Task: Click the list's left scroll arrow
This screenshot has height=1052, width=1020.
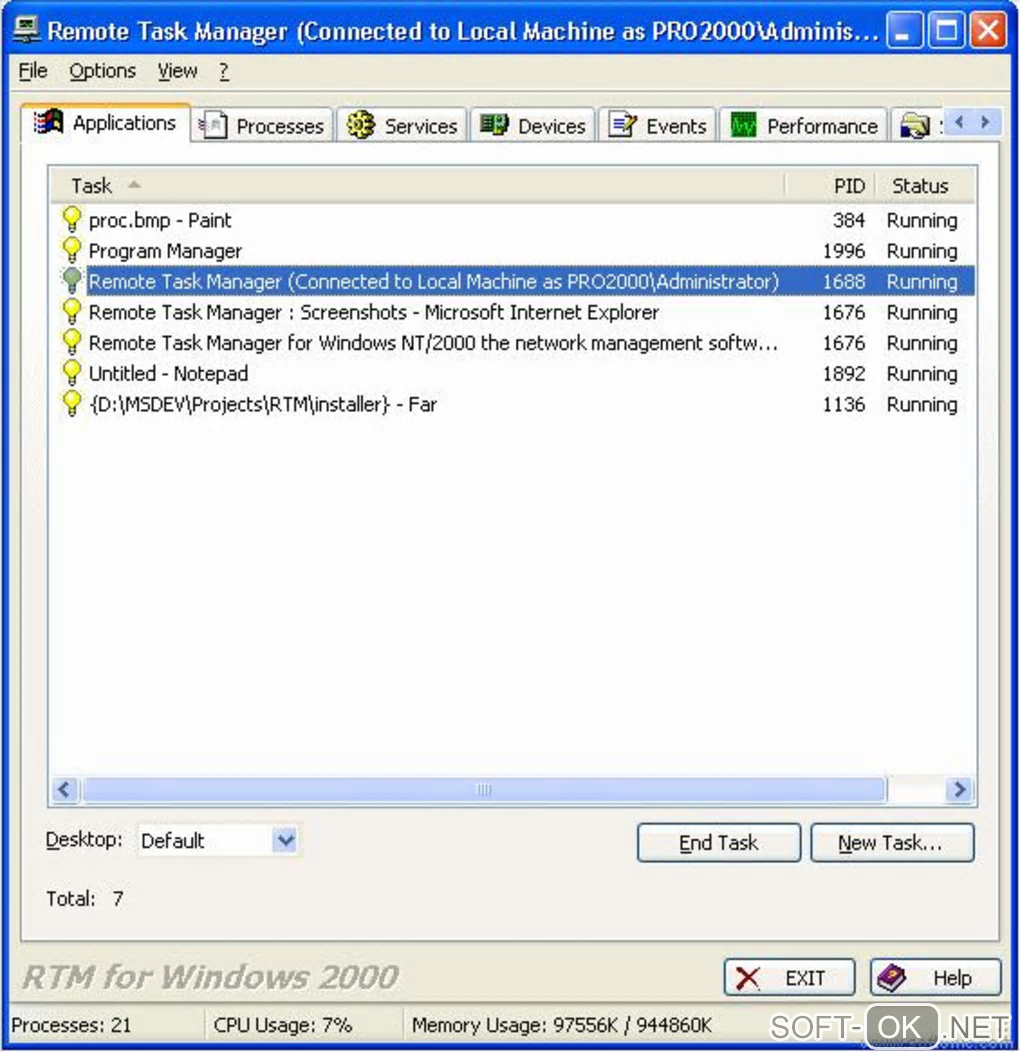Action: pyautogui.click(x=65, y=790)
